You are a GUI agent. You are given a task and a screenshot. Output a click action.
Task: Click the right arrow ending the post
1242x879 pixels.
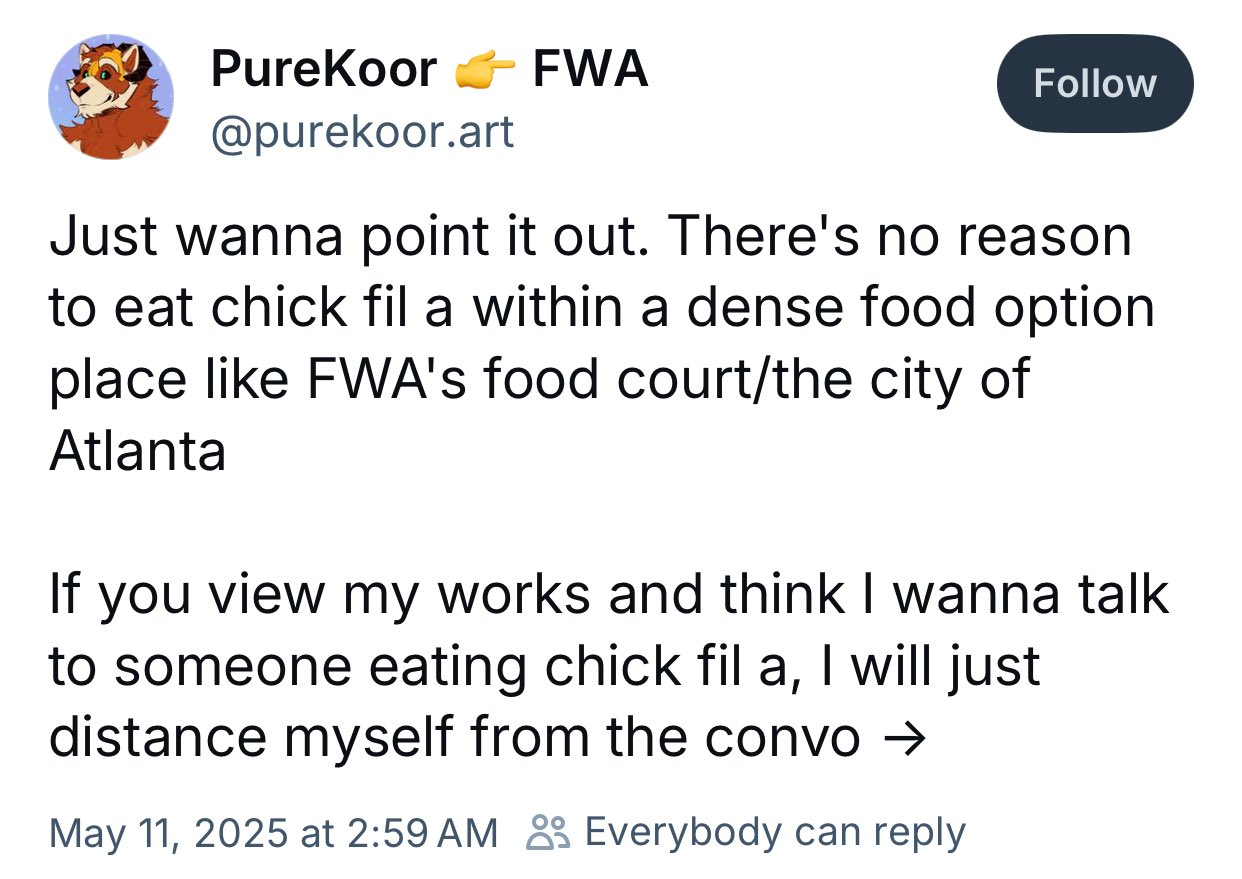(x=904, y=738)
